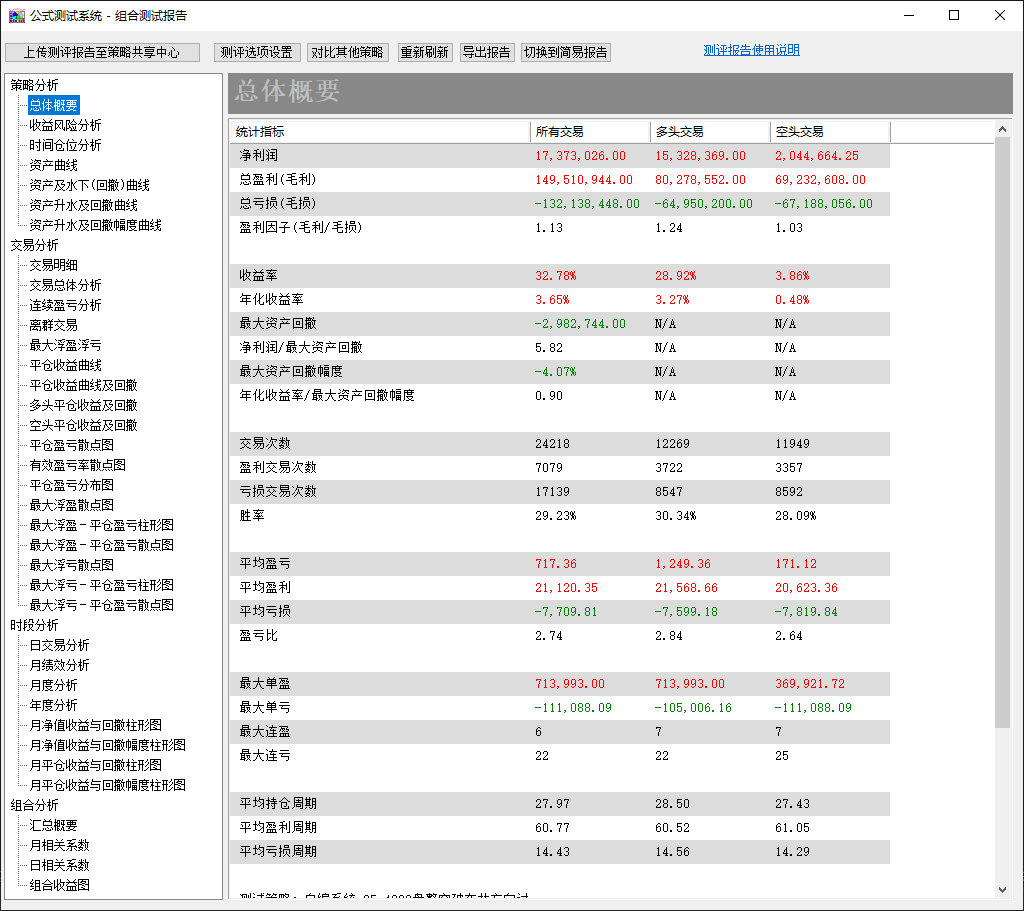
Task: Select 最大浮亏 - 平仓盈亏柱形图
Action: 102,585
